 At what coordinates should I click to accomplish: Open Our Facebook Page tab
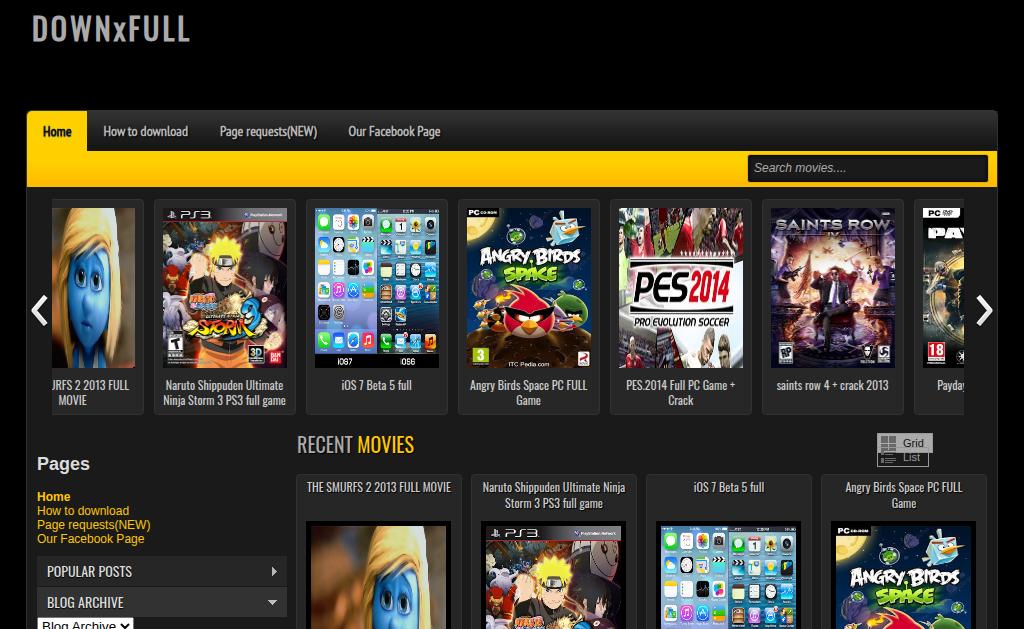pos(394,131)
